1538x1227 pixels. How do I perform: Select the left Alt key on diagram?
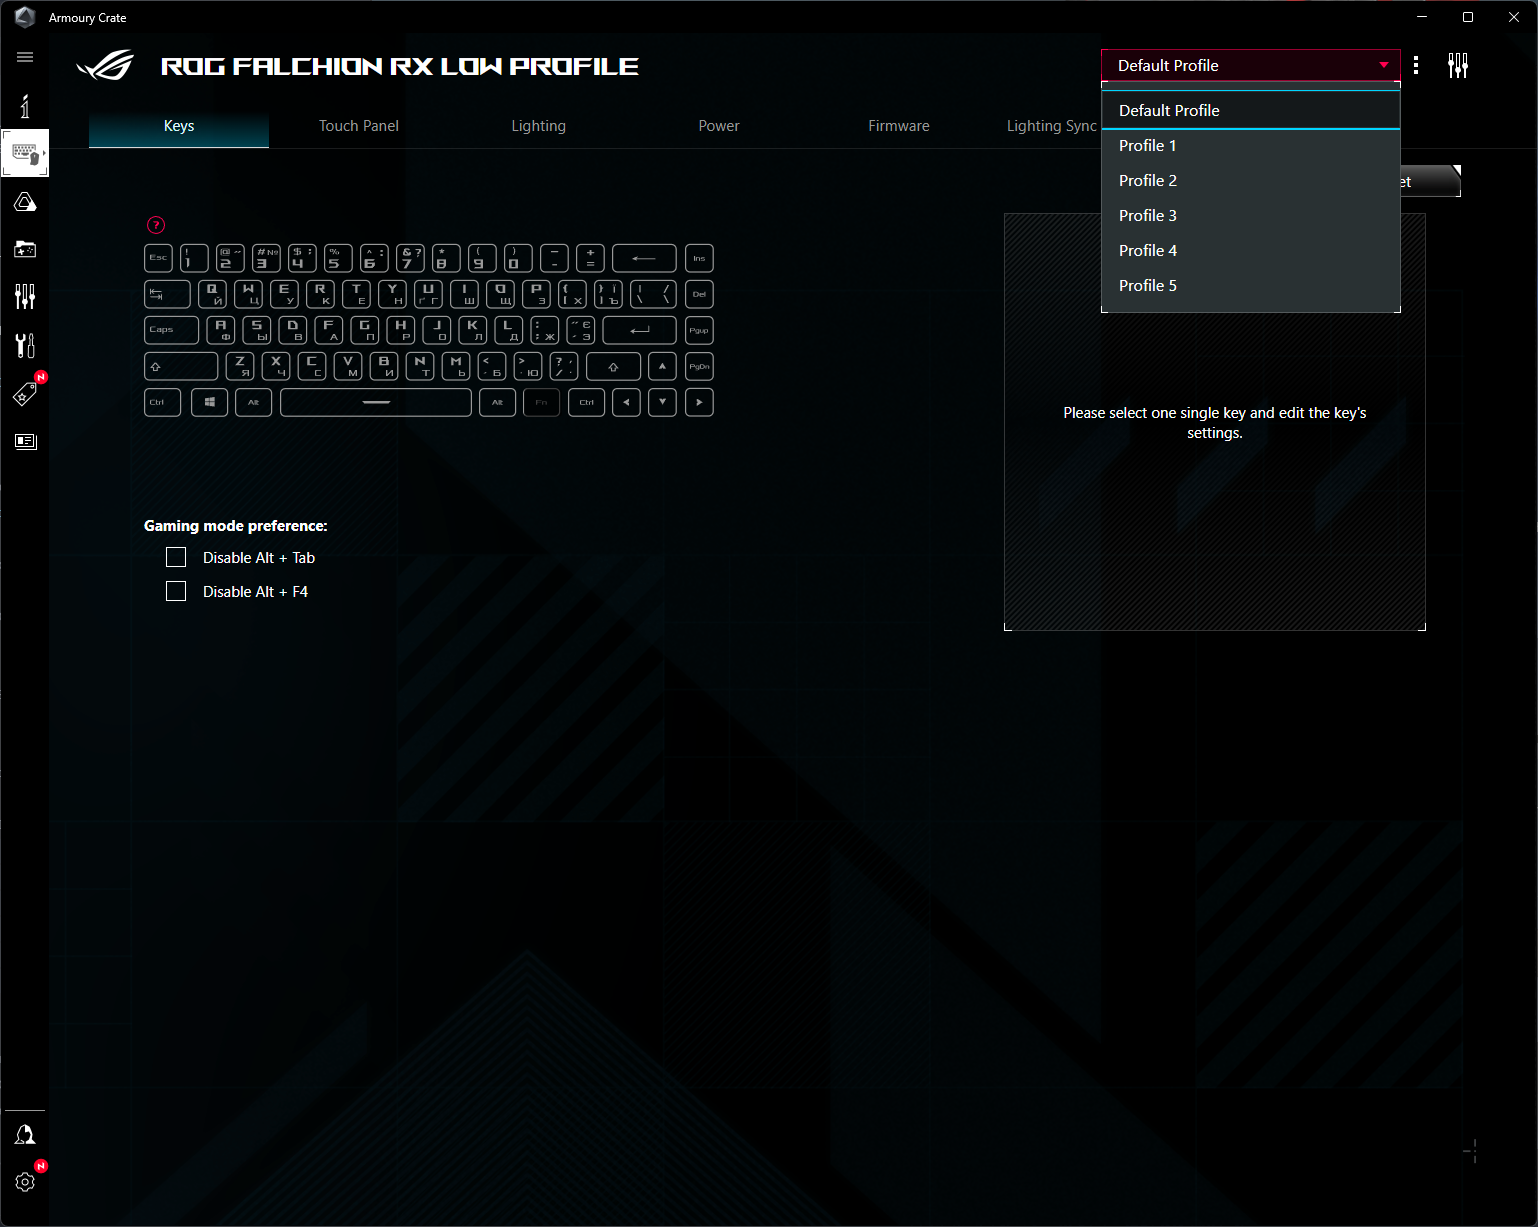point(253,402)
